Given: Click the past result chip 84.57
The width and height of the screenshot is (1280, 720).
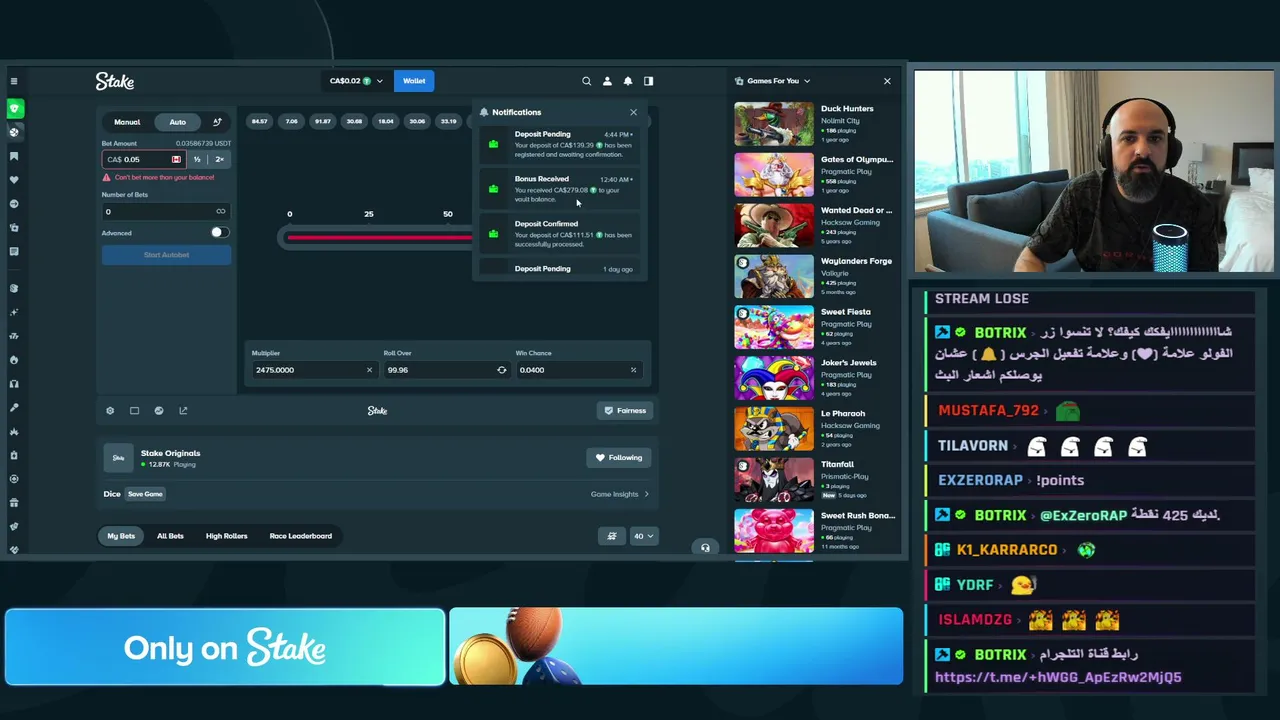Looking at the screenshot, I should tap(259, 122).
